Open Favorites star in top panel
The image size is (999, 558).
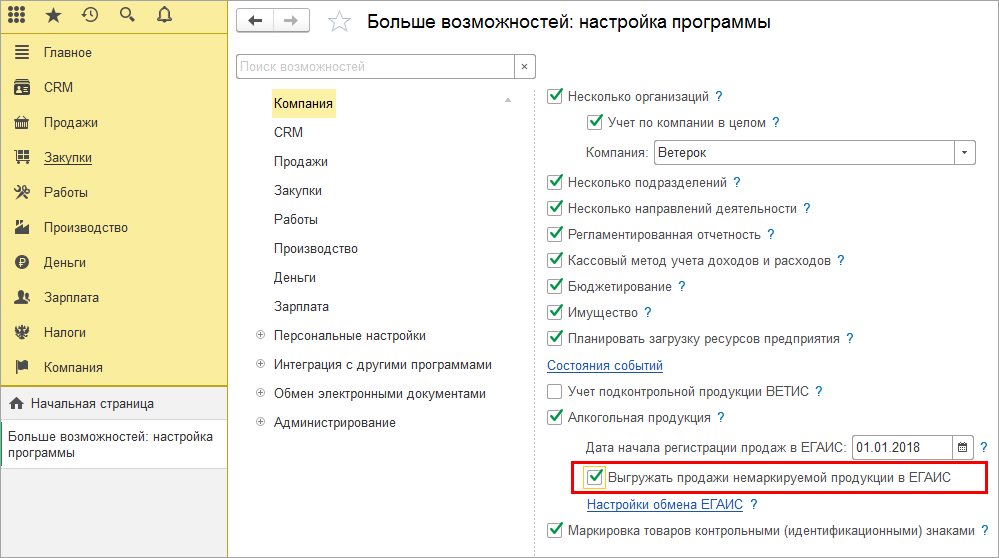click(54, 15)
